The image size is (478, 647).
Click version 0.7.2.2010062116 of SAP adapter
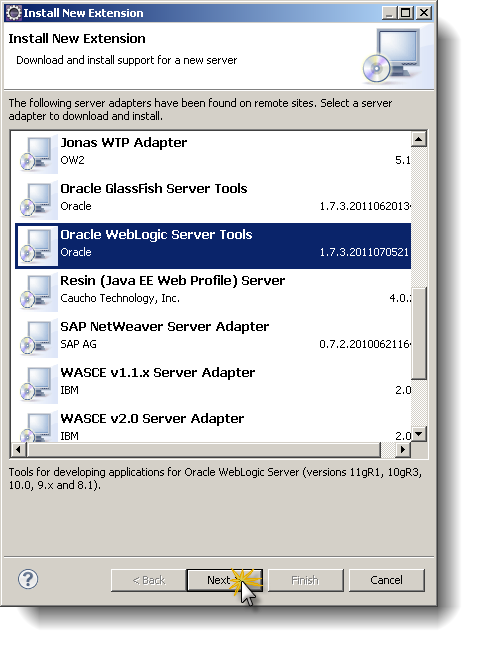364,344
